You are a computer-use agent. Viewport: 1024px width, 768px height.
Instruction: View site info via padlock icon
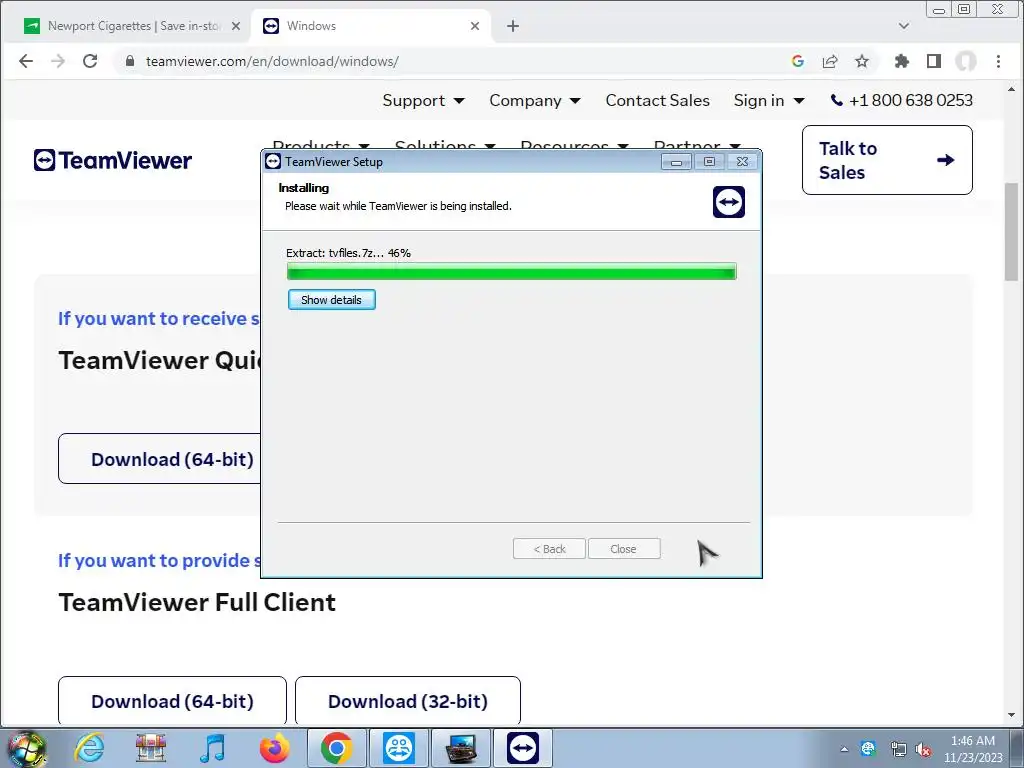coord(130,61)
